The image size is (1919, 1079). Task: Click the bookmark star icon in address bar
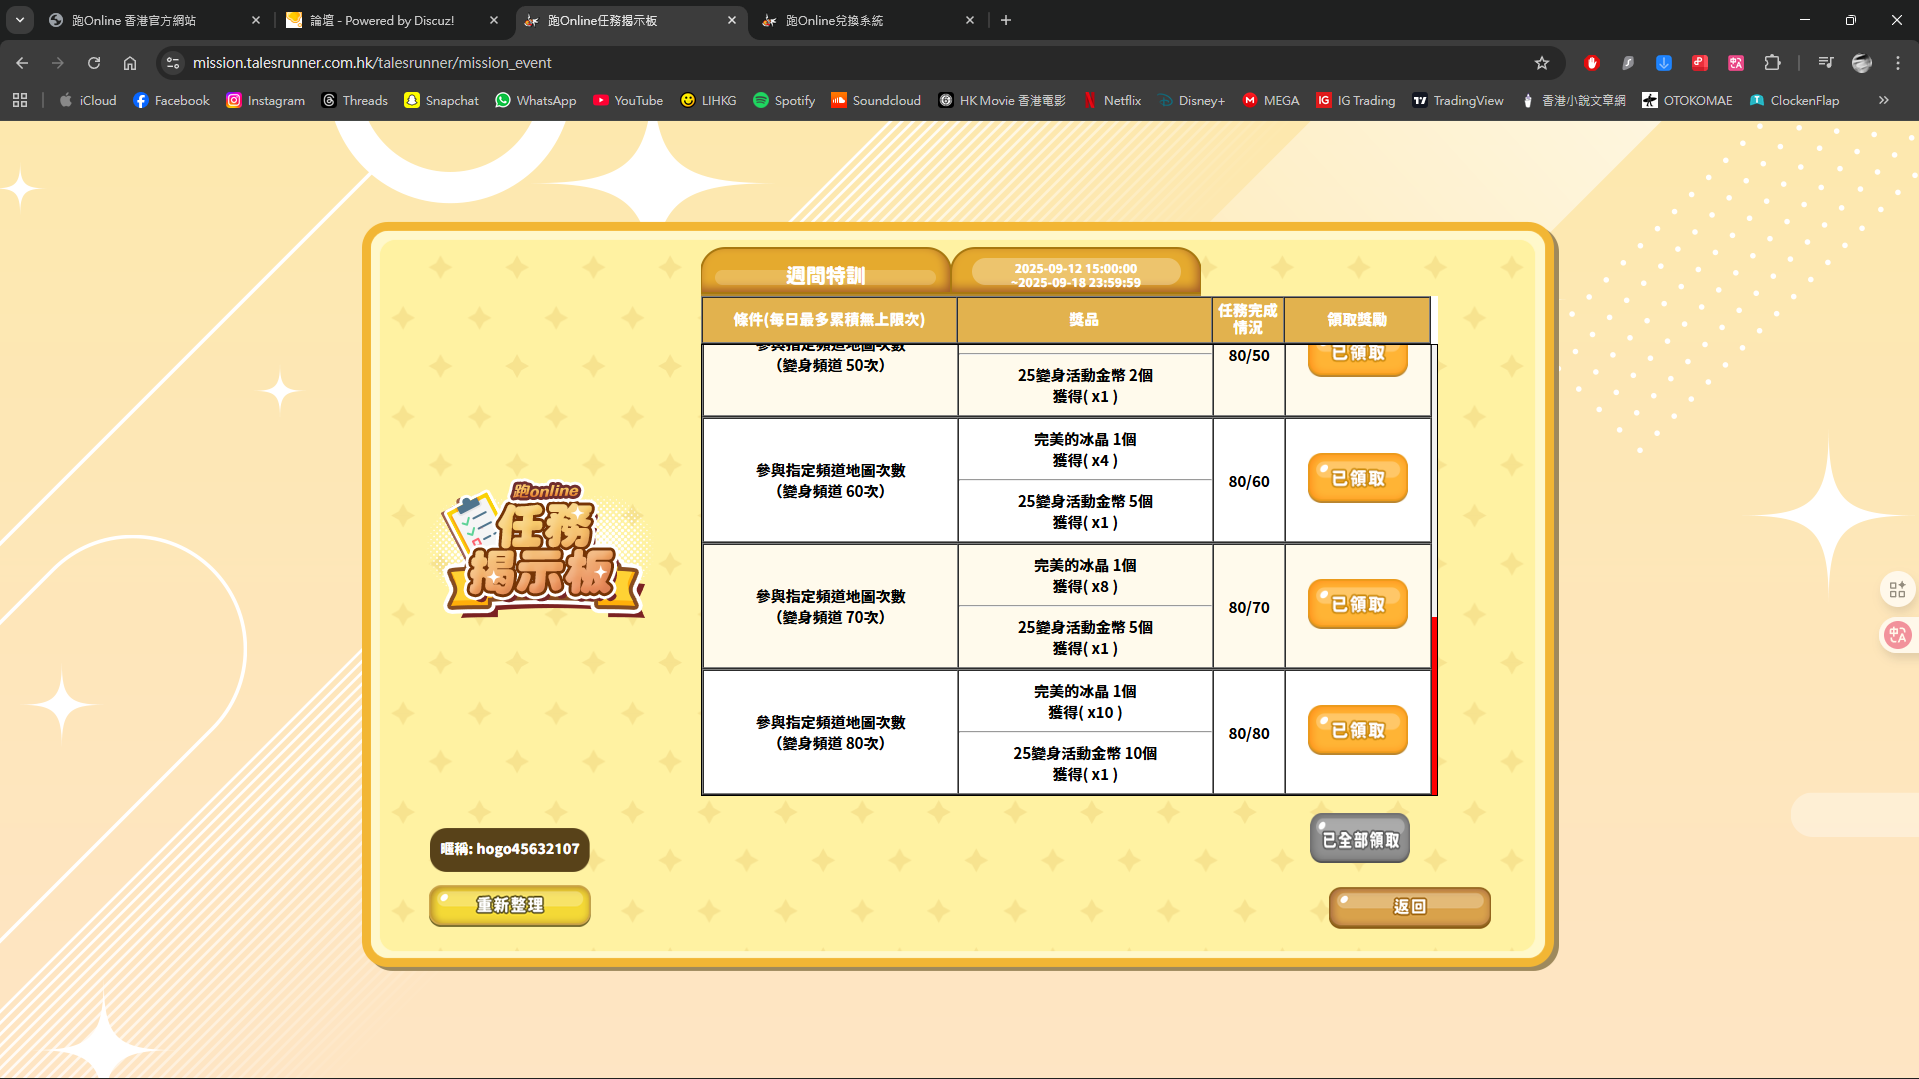click(x=1541, y=63)
